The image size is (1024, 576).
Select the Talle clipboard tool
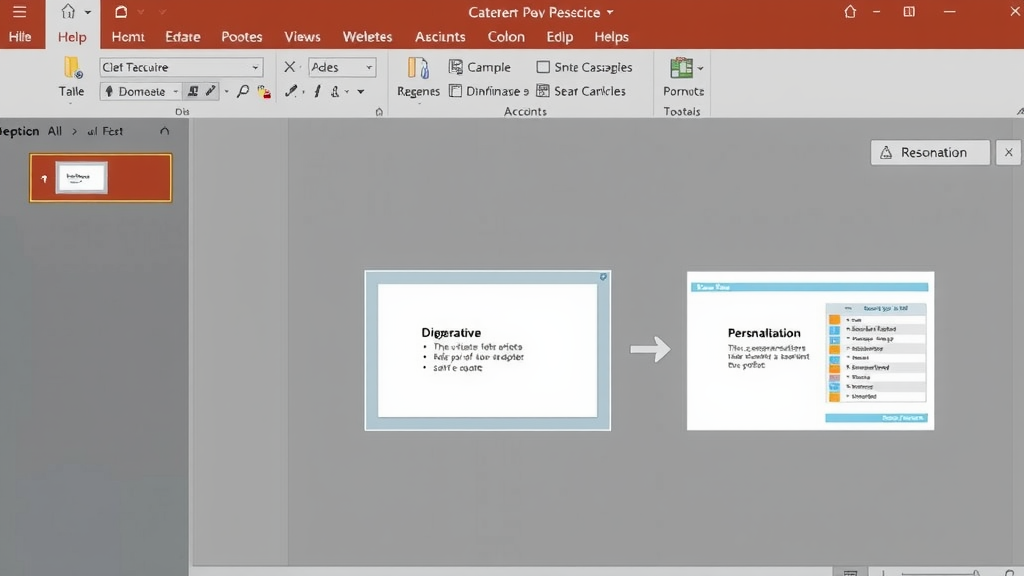pos(70,80)
